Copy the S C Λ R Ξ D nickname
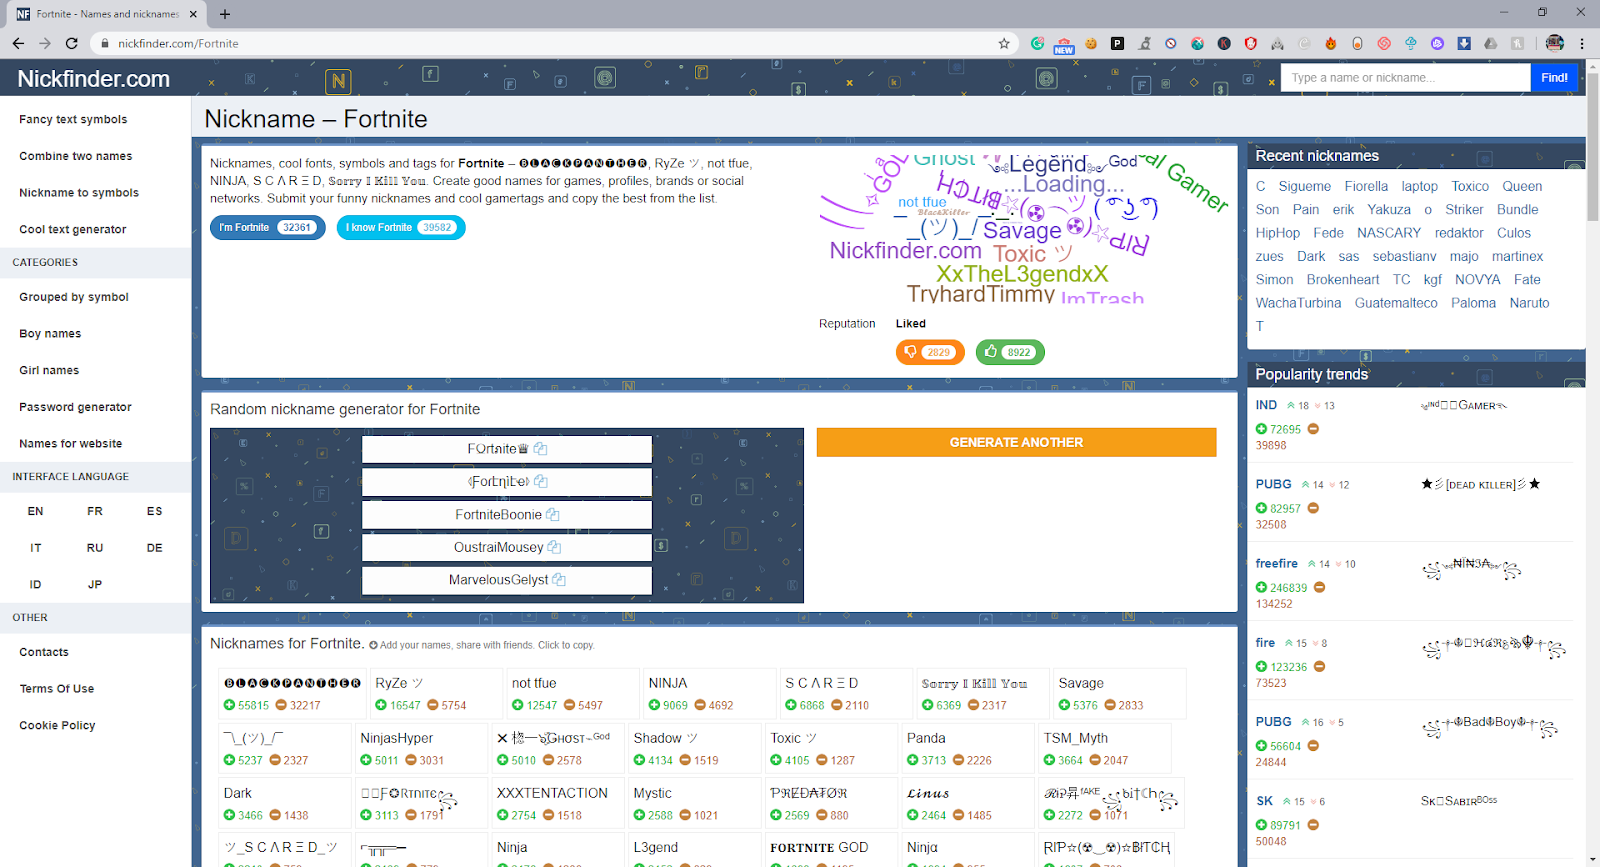 [822, 683]
